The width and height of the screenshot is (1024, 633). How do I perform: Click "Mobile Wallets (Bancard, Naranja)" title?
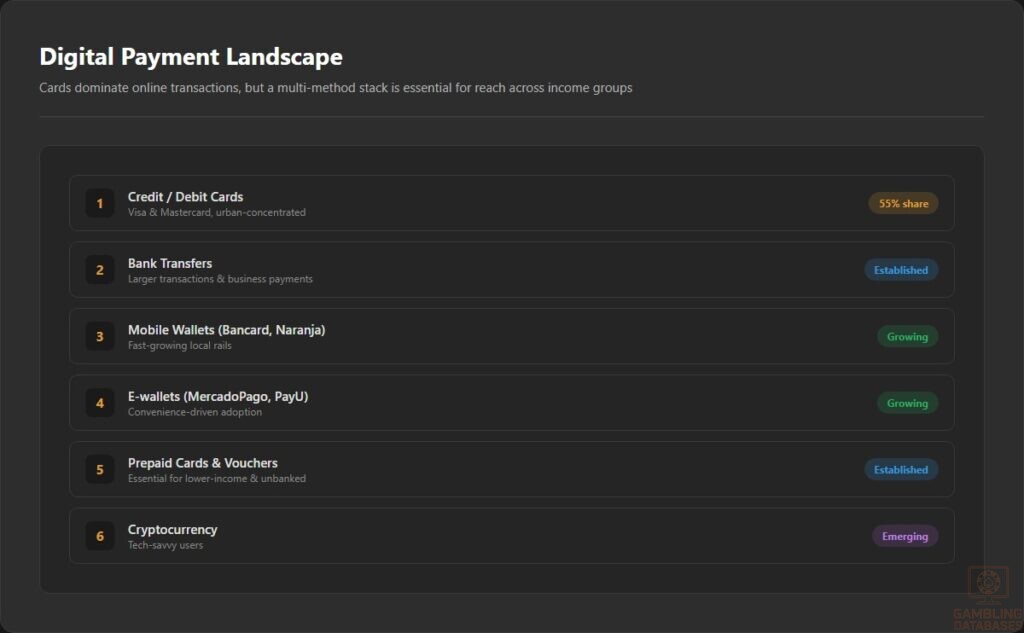[227, 330]
